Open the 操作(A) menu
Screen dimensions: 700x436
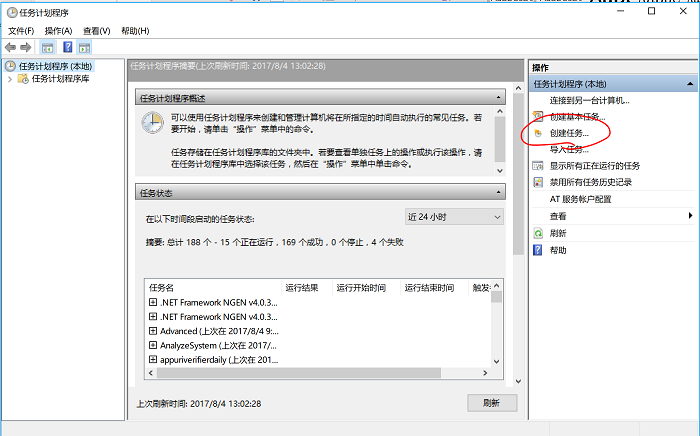(x=58, y=31)
